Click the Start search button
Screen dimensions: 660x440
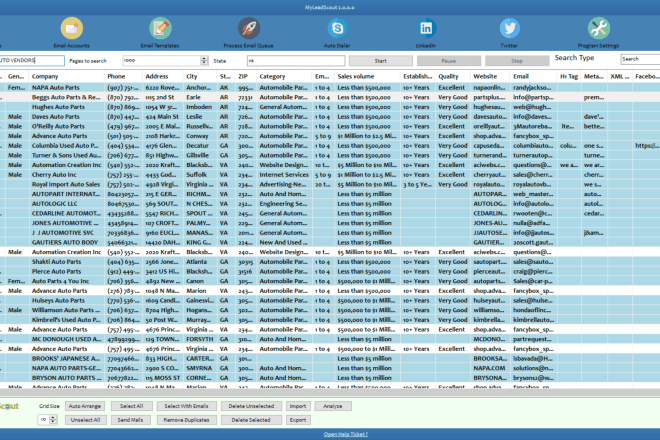tap(381, 61)
